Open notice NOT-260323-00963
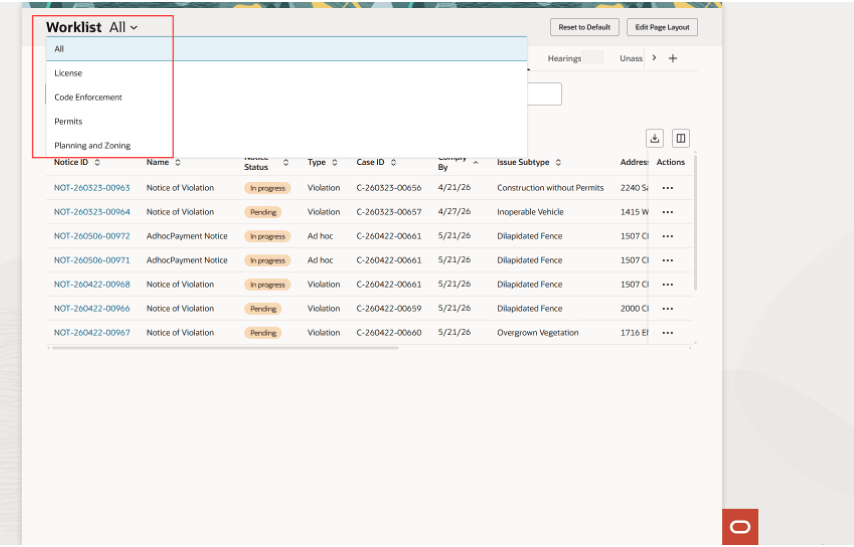The image size is (854, 547). tap(92, 188)
